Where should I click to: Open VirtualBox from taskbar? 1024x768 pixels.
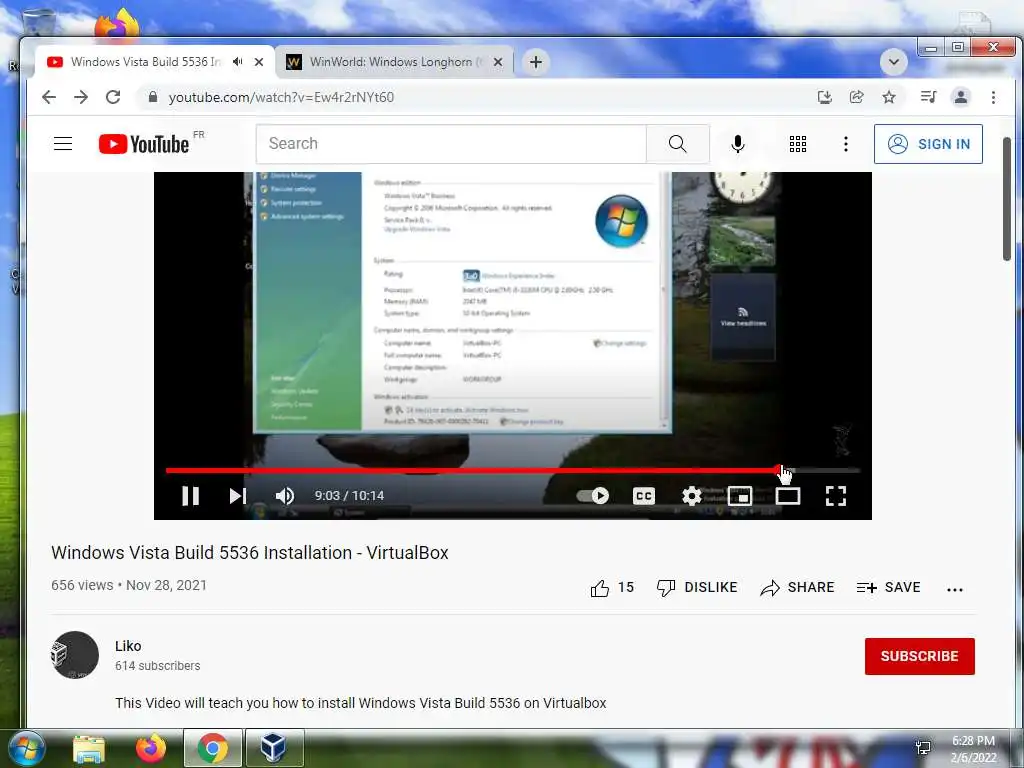pos(274,748)
